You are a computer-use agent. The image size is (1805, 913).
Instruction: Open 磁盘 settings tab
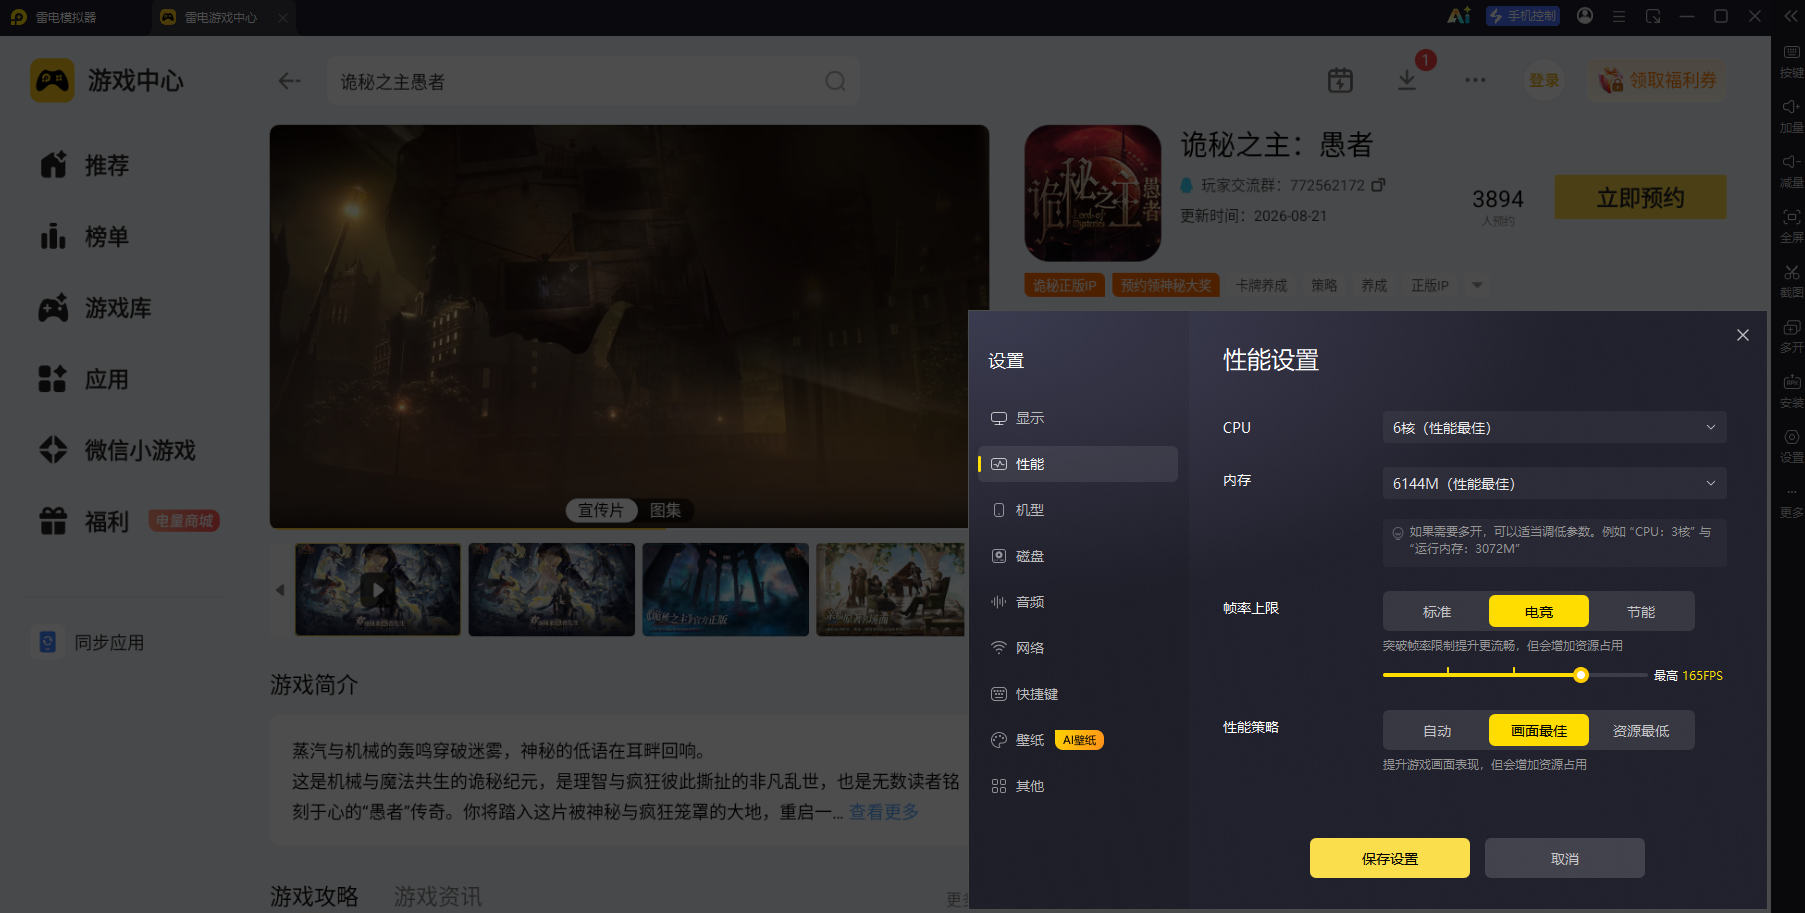tap(1078, 556)
